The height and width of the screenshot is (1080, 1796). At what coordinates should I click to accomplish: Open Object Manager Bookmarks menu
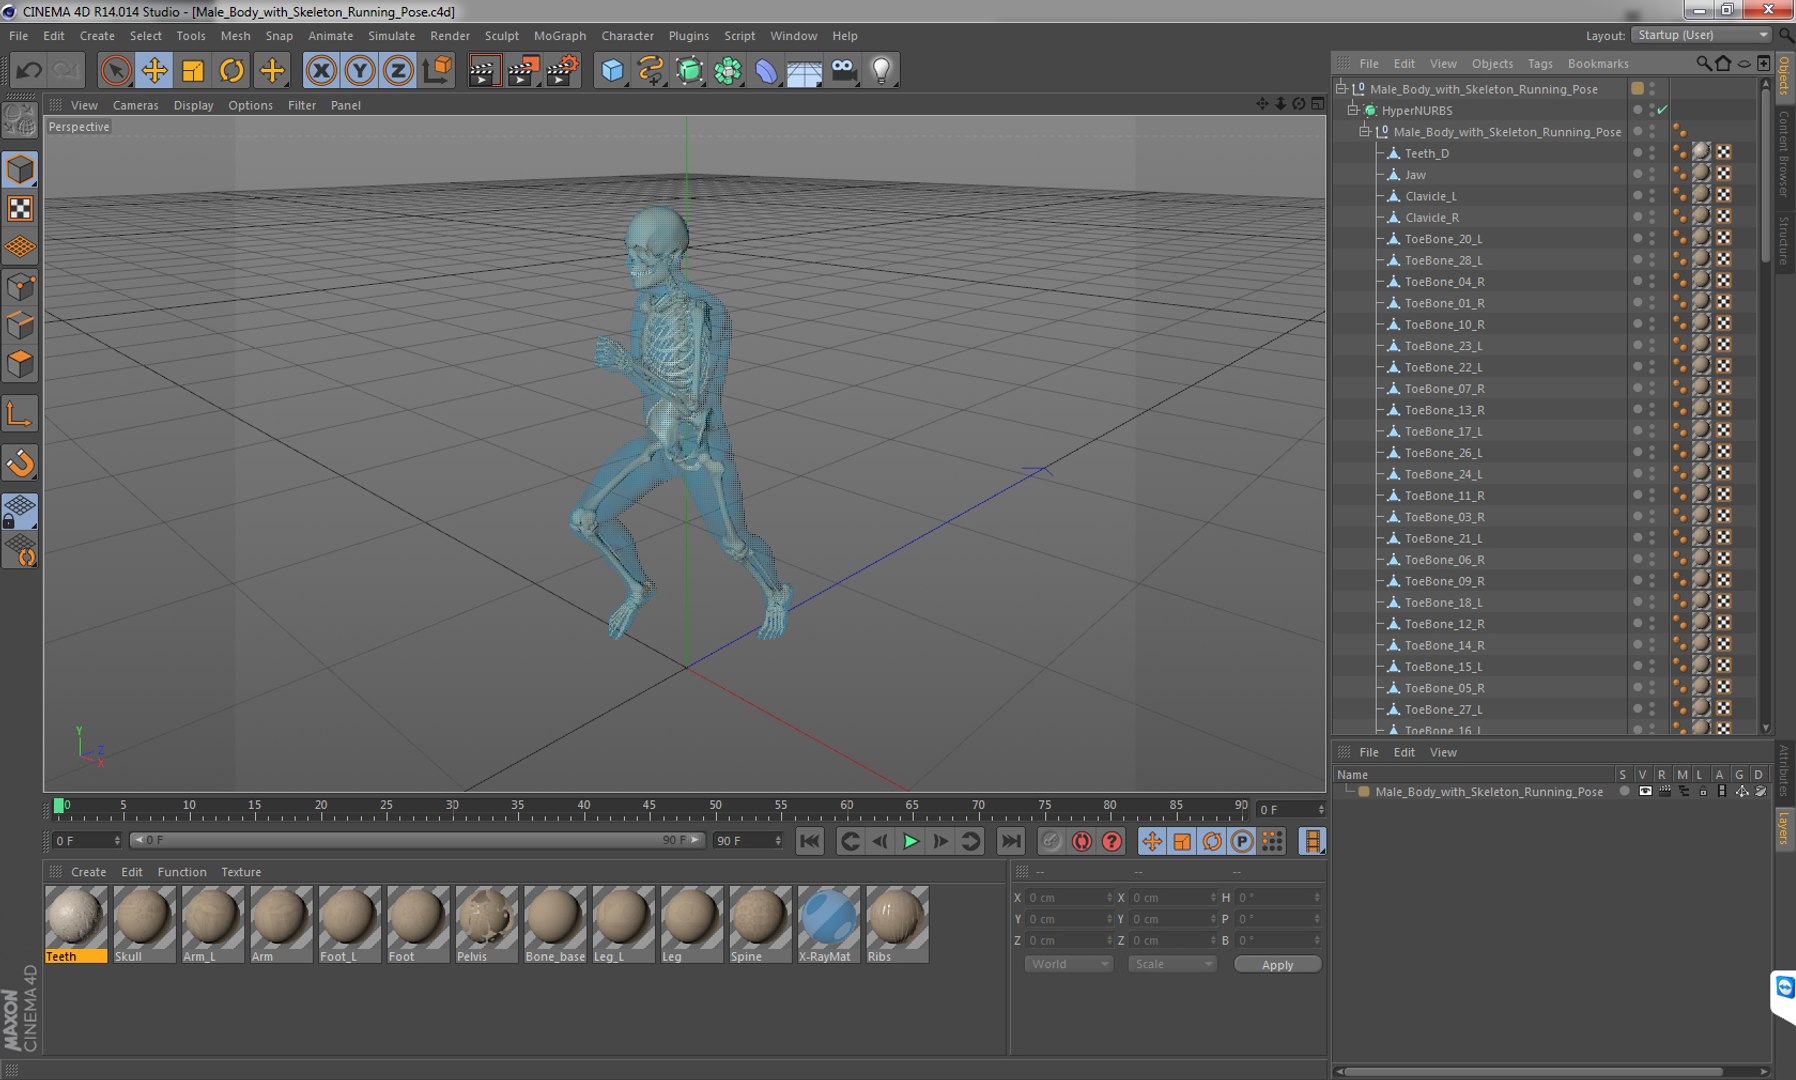1598,63
